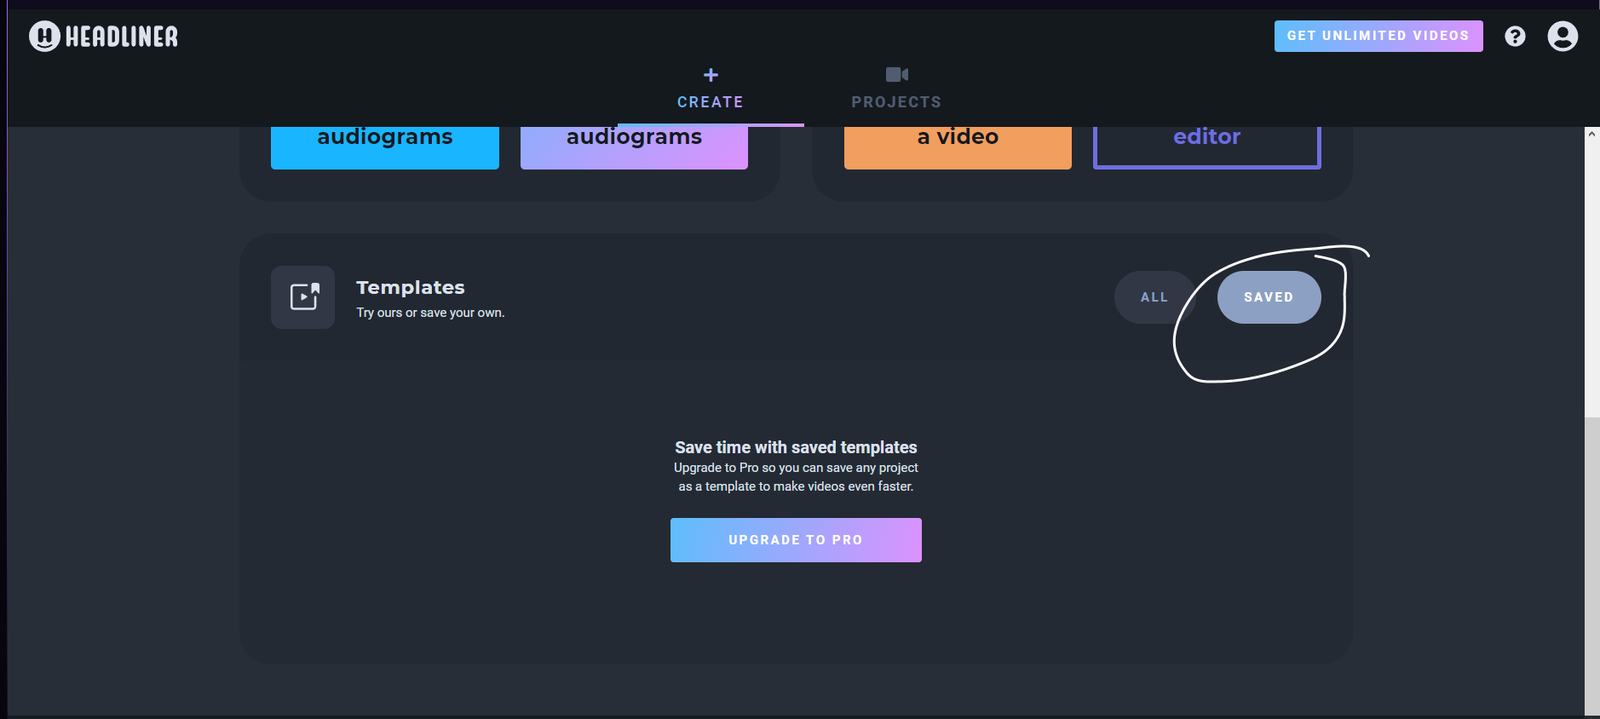
Task: Switch to the PROJECTS tab label
Action: (896, 102)
